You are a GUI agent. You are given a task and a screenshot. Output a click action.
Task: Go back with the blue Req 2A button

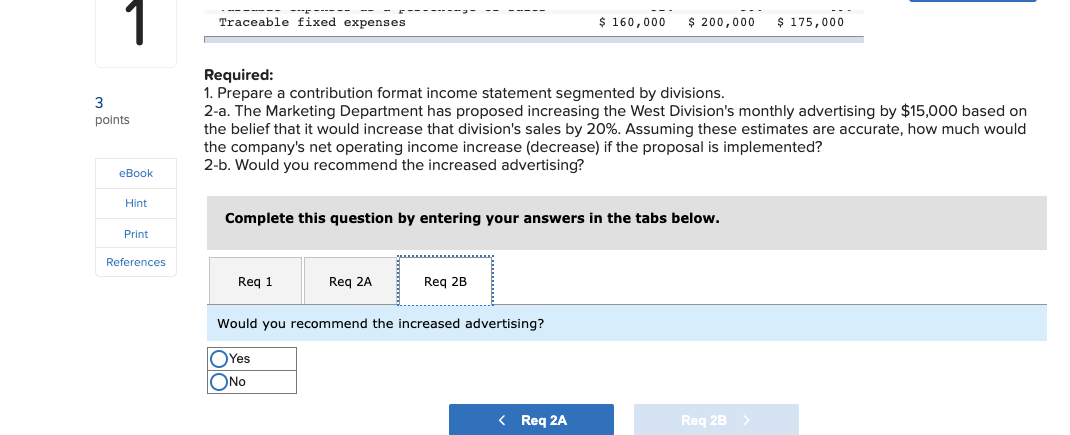click(531, 420)
